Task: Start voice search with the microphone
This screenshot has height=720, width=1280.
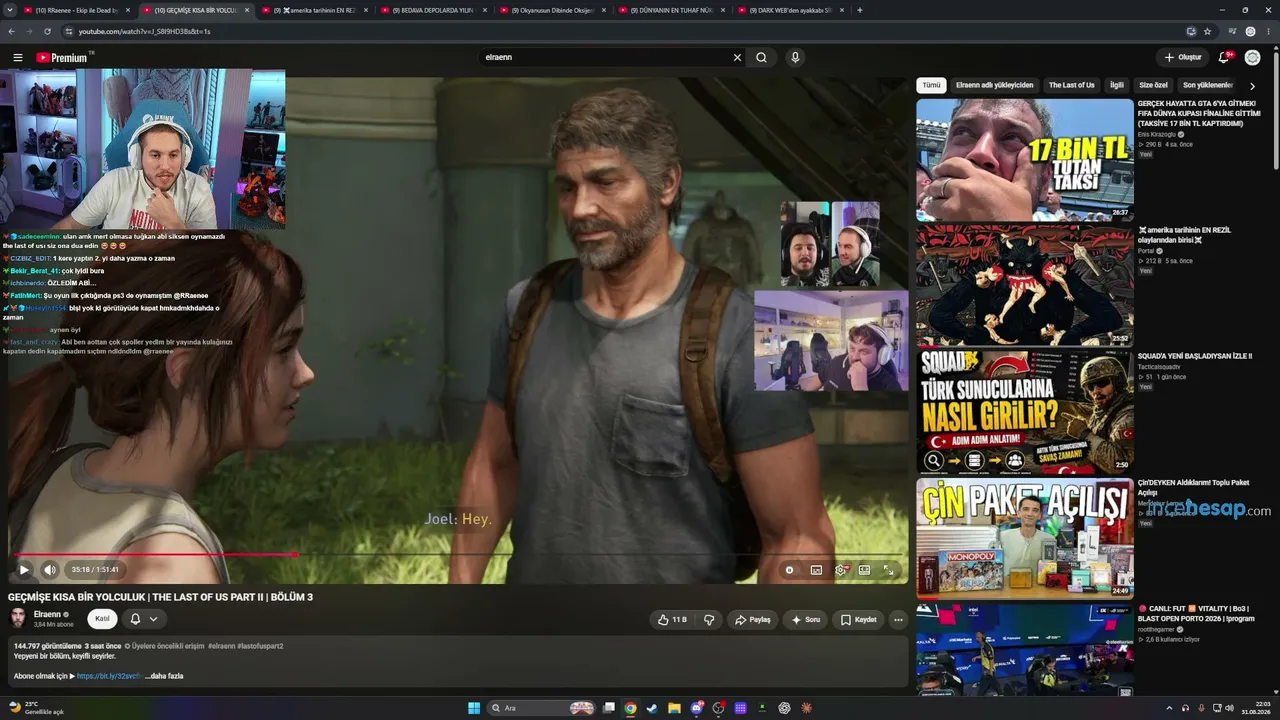Action: (x=795, y=58)
